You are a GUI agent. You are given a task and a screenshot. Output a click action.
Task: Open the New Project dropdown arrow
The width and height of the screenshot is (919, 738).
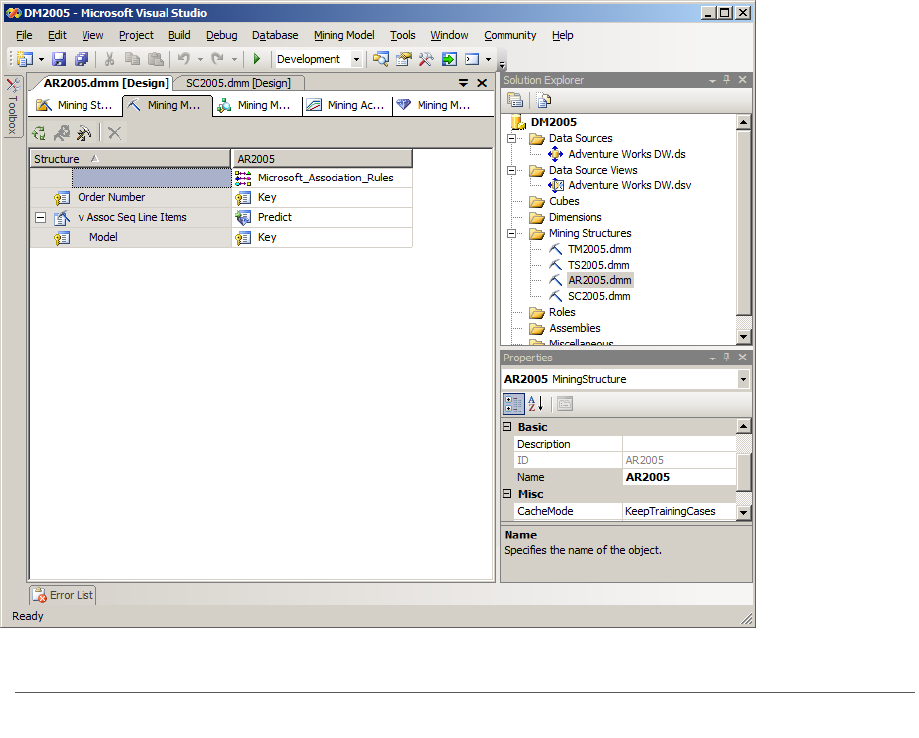(x=41, y=59)
